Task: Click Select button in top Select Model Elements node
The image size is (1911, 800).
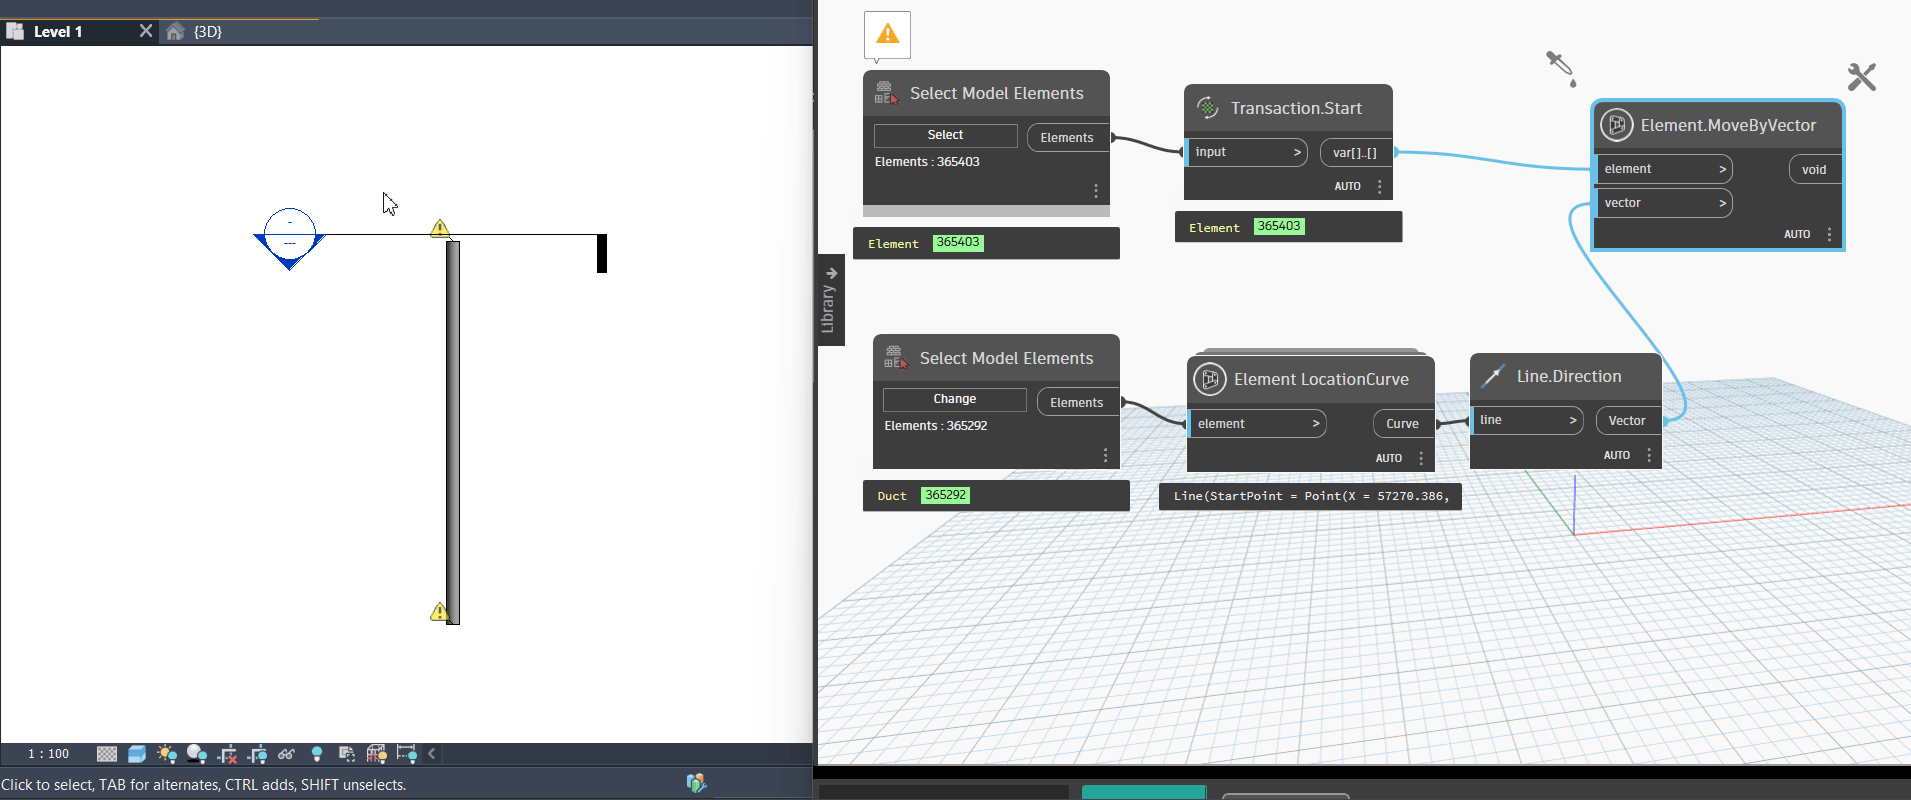Action: coord(945,135)
